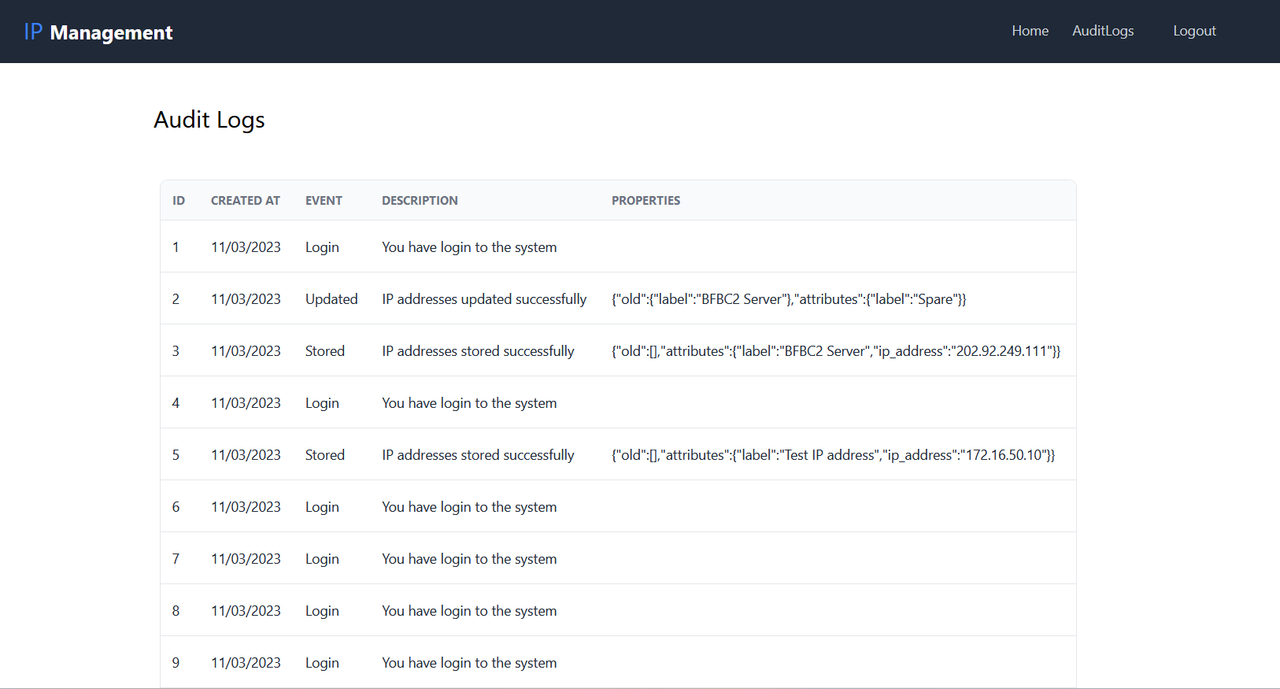The image size is (1280, 689).
Task: Select ID cell of row 9
Action: 176,663
